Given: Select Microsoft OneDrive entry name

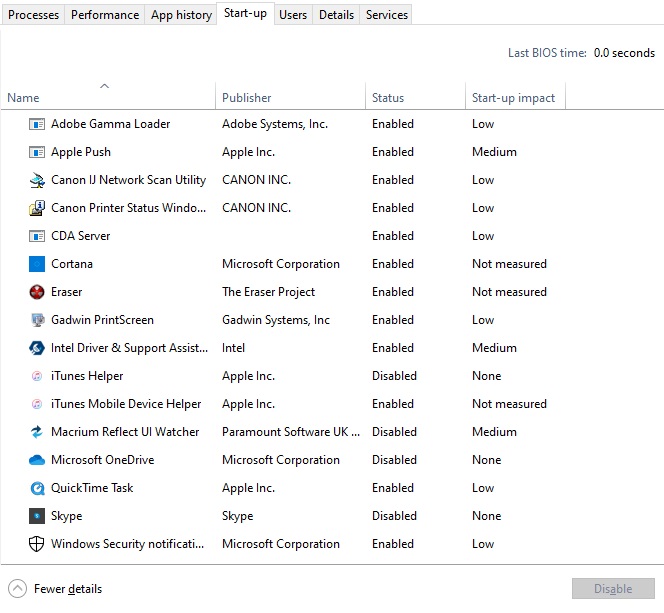Looking at the screenshot, I should [102, 460].
